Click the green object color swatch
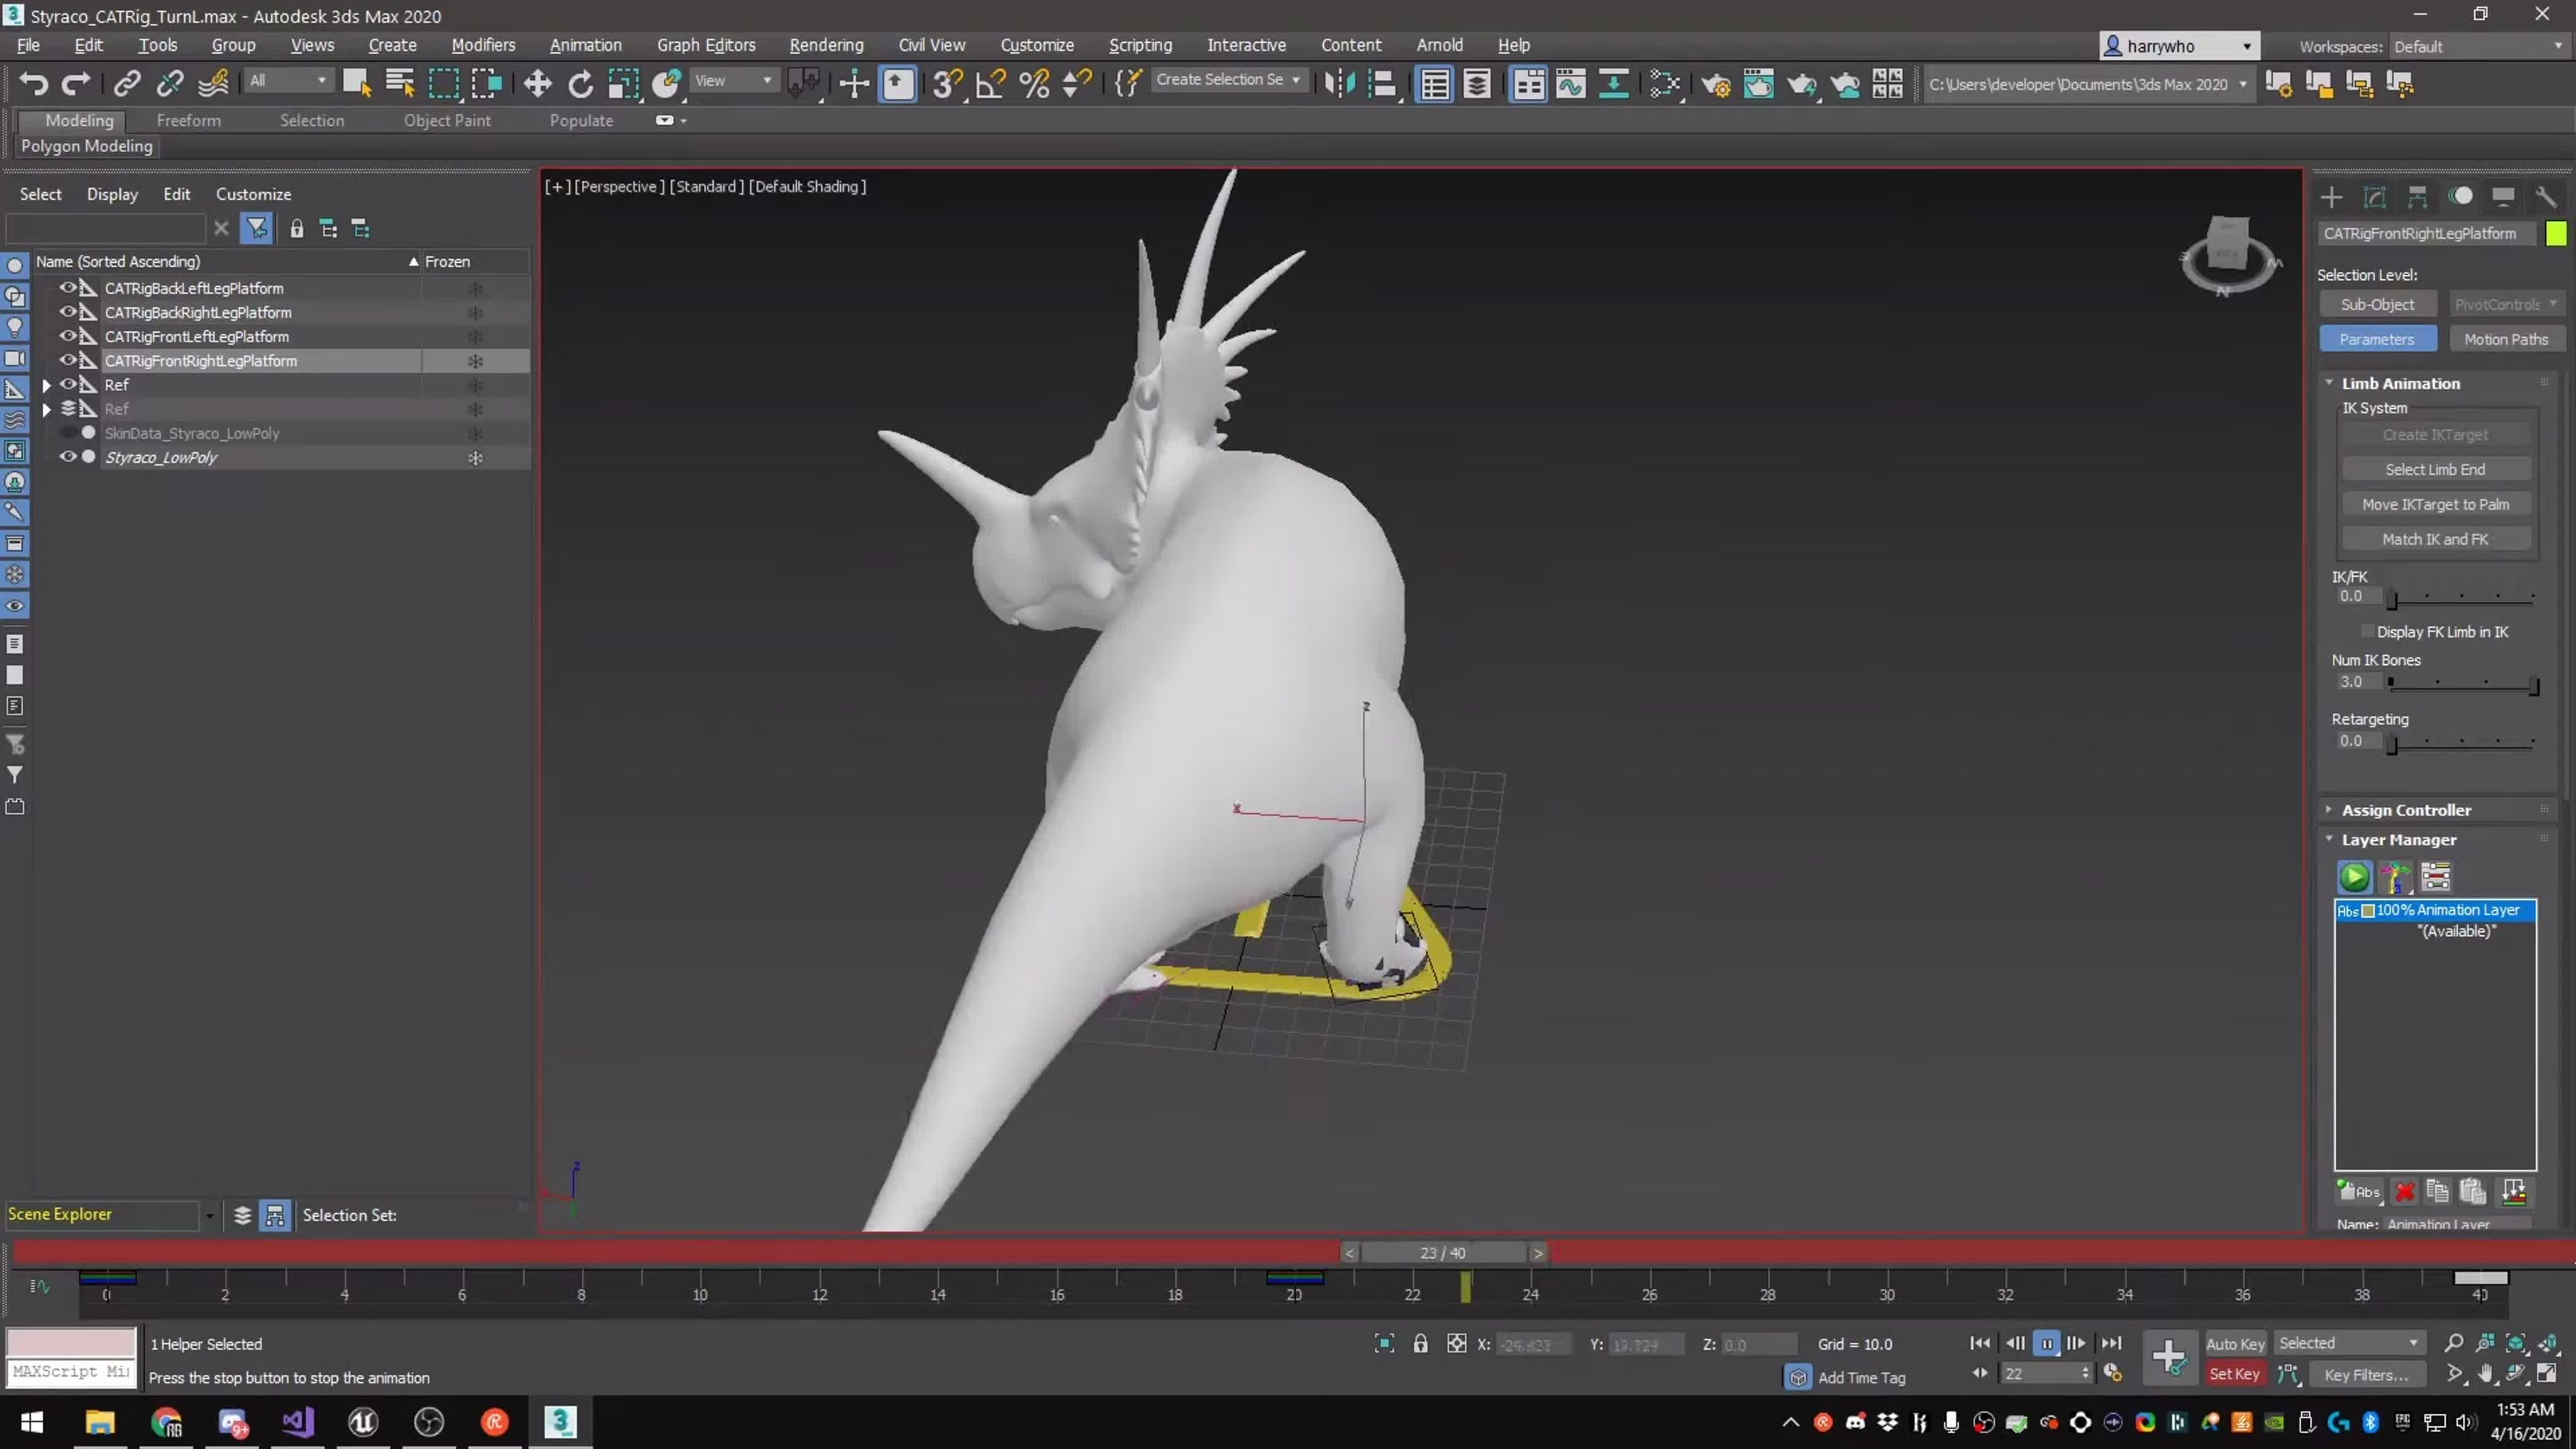 (2555, 233)
